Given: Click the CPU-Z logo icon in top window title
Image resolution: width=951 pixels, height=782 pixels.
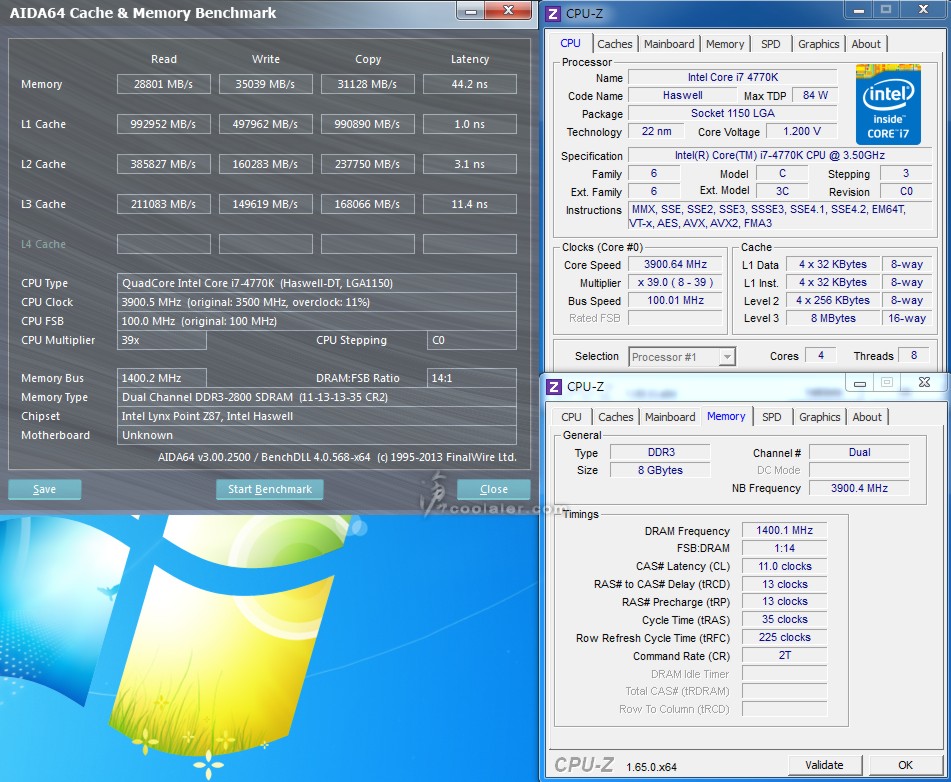Looking at the screenshot, I should (553, 13).
